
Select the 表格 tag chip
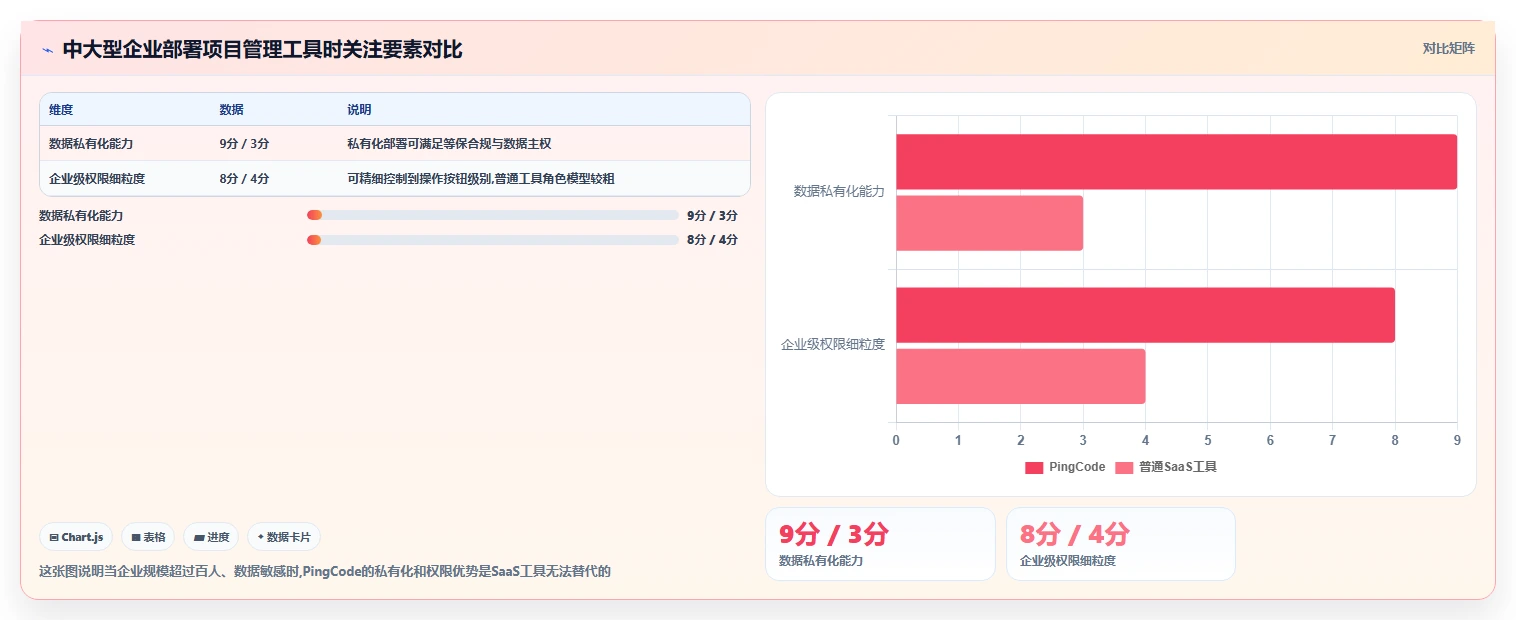[x=148, y=537]
